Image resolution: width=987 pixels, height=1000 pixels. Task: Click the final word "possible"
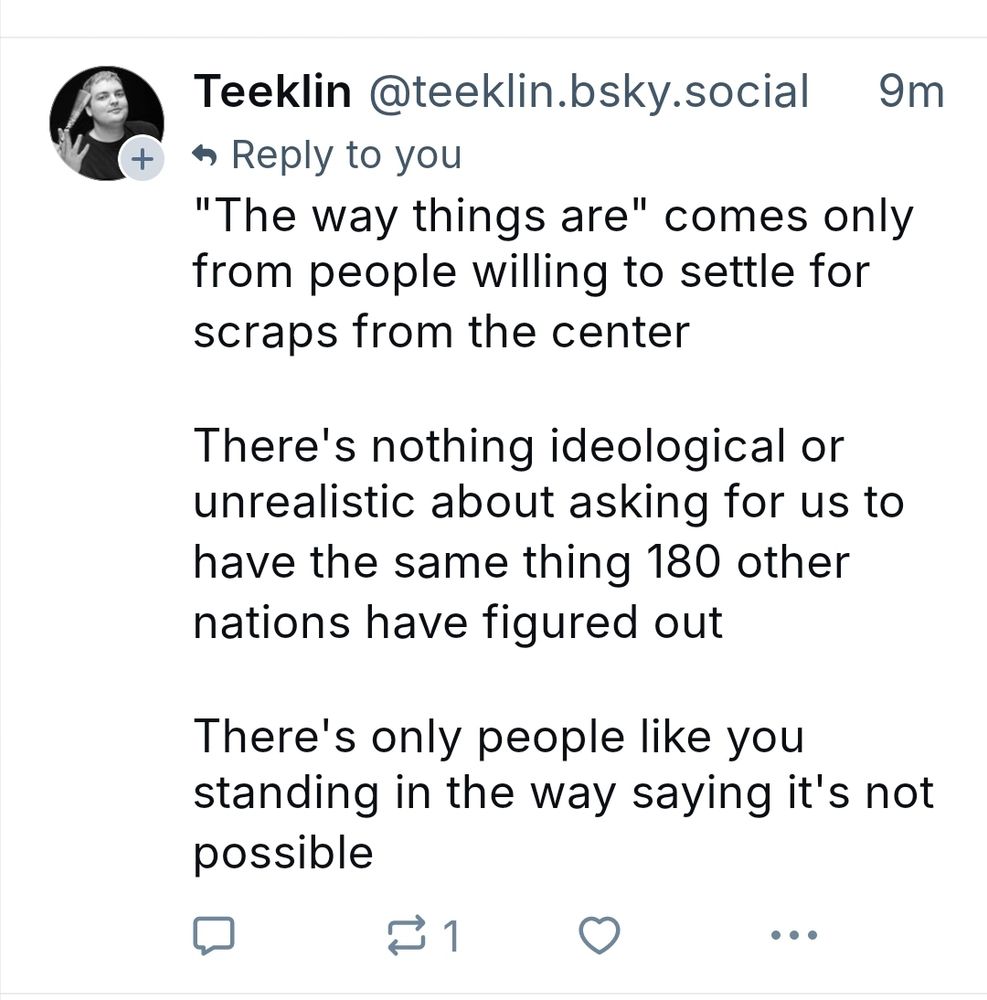(283, 852)
